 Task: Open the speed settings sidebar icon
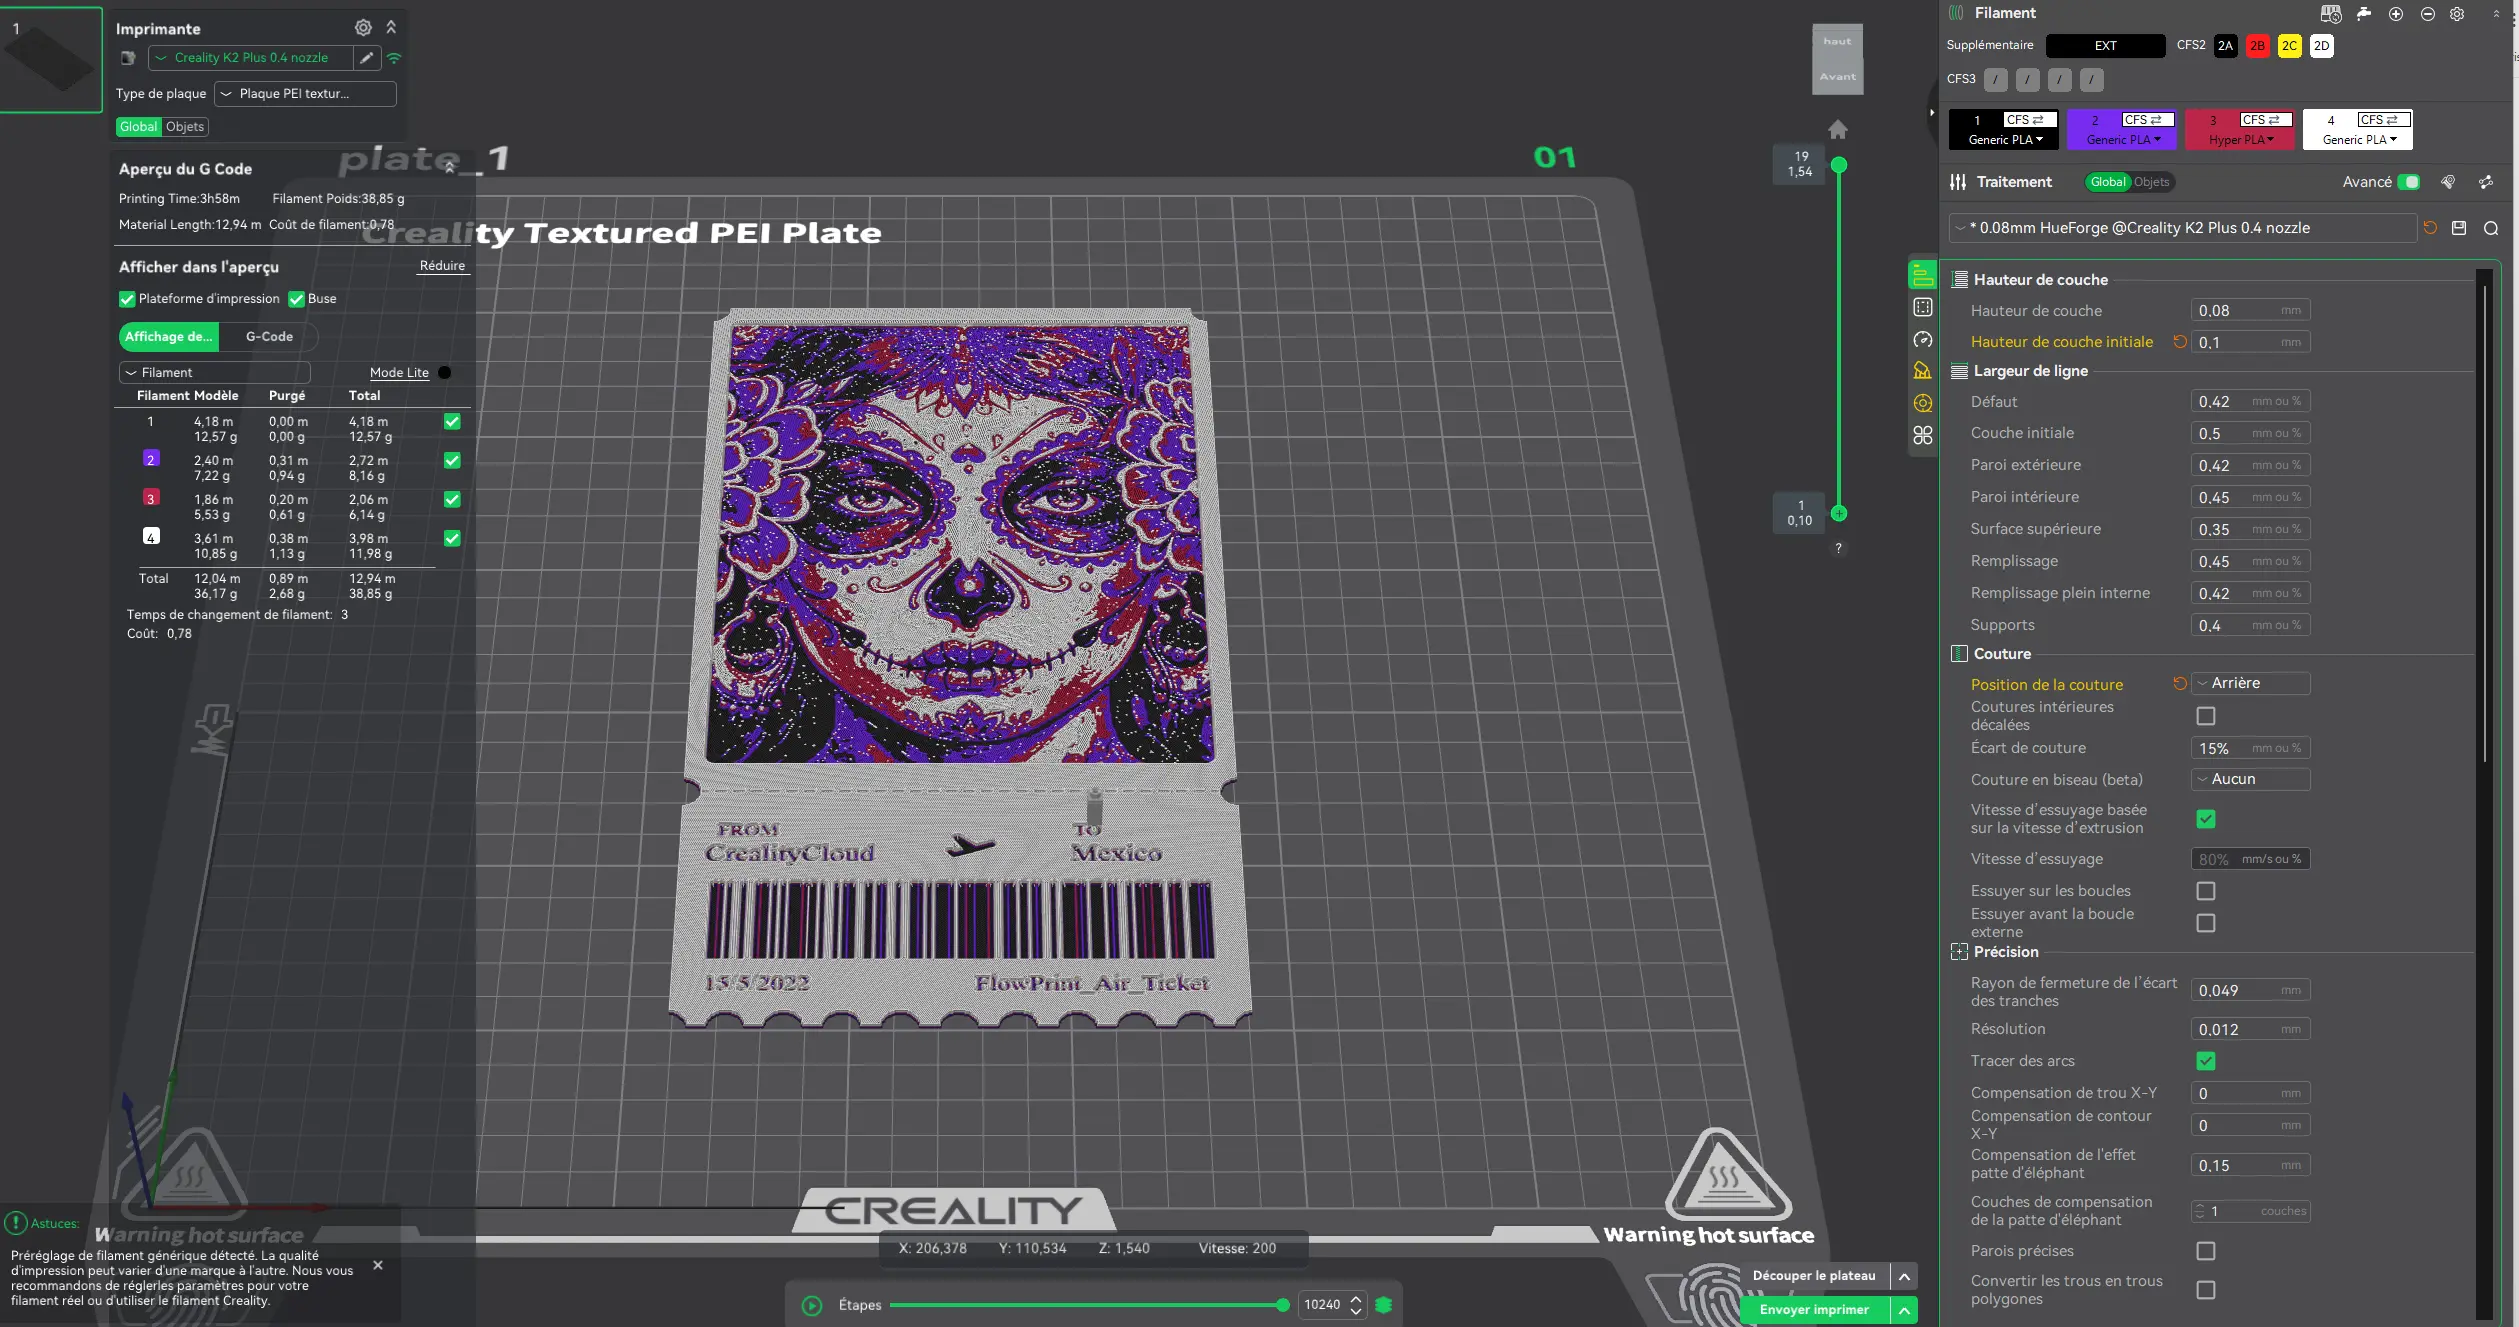pos(1923,339)
